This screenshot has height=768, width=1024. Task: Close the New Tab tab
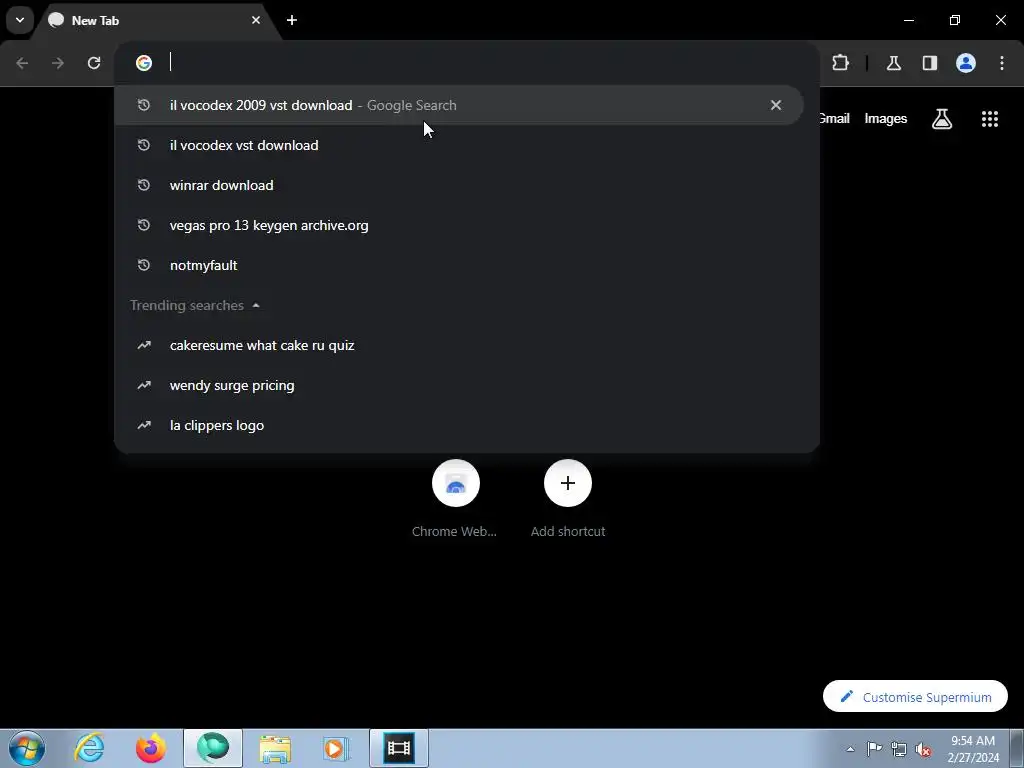tap(256, 20)
